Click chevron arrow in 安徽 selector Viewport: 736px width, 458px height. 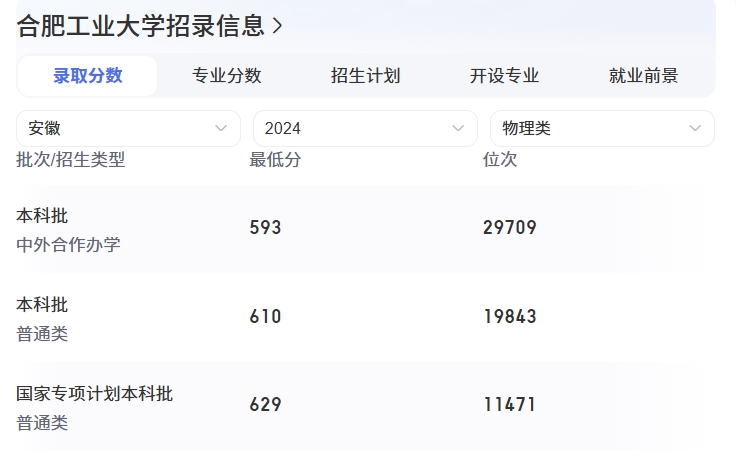(x=221, y=128)
